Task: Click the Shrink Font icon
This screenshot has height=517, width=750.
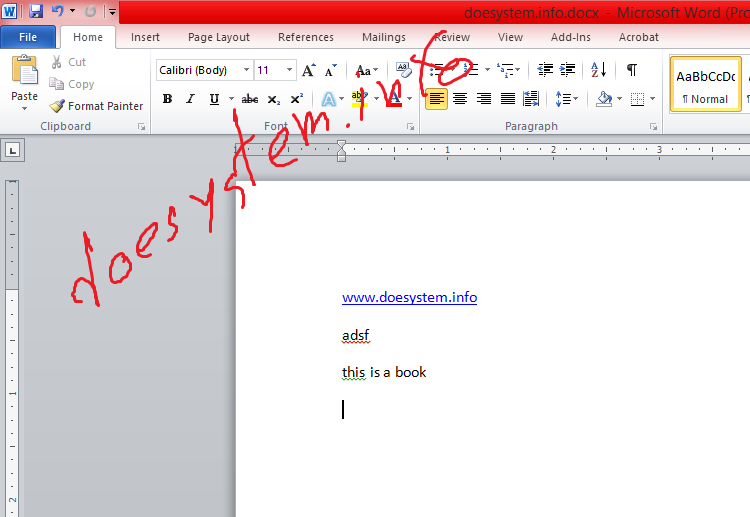Action: tap(330, 70)
